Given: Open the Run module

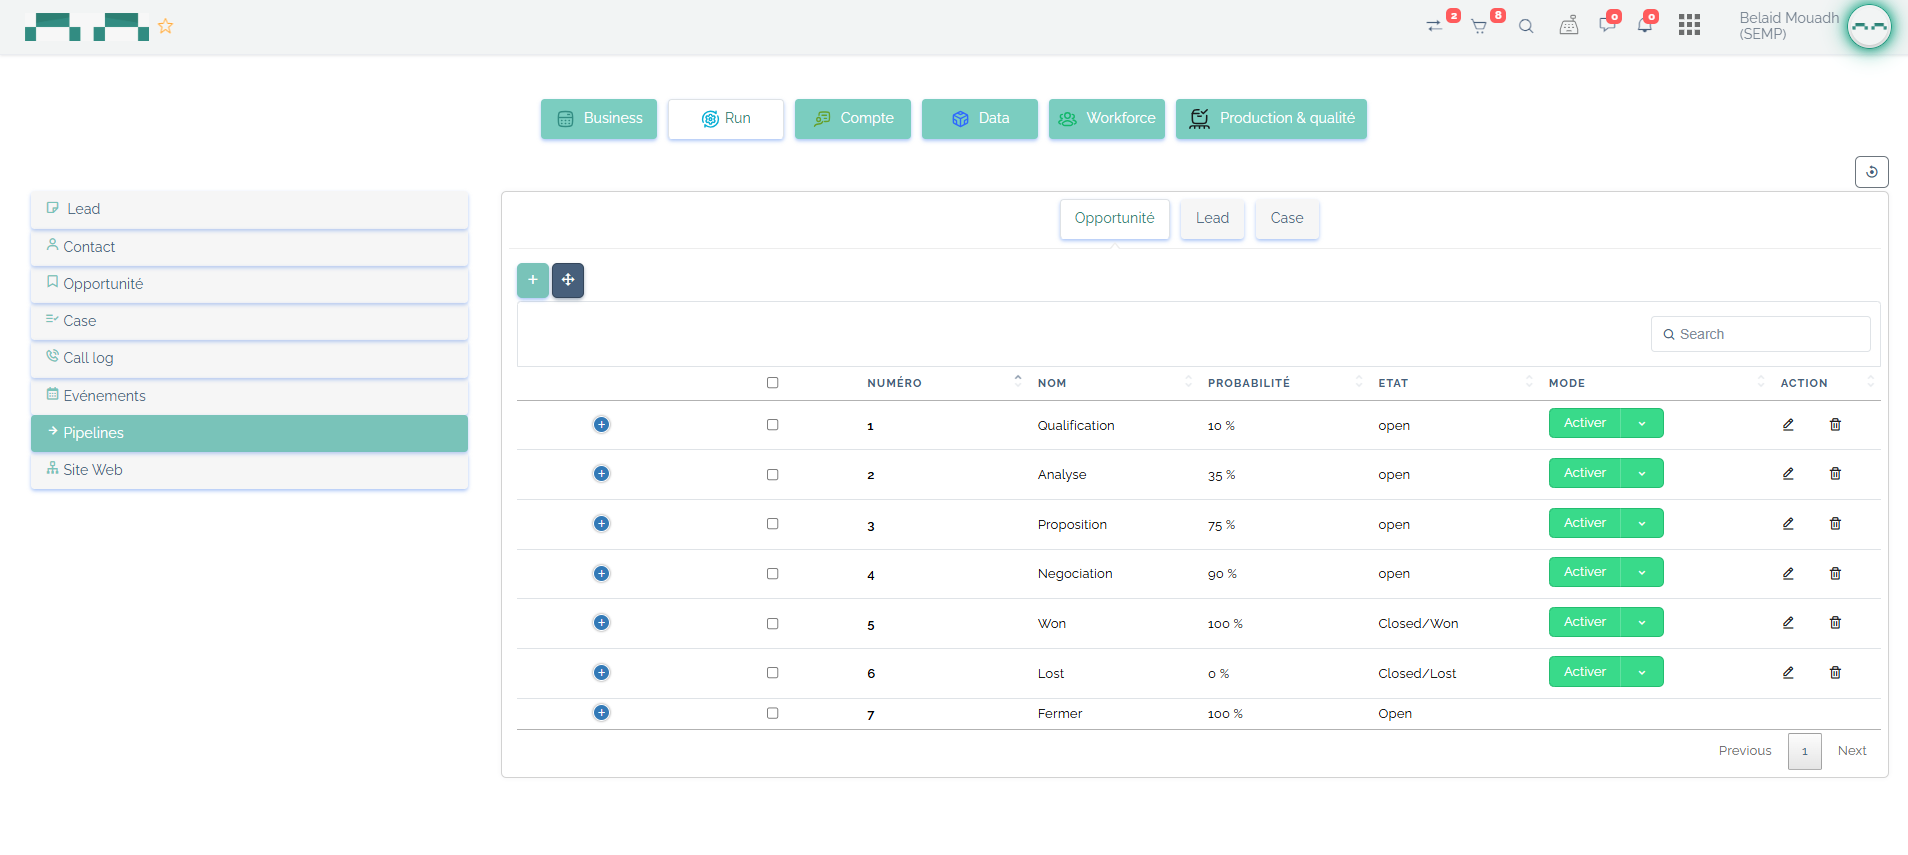Looking at the screenshot, I should (x=726, y=119).
